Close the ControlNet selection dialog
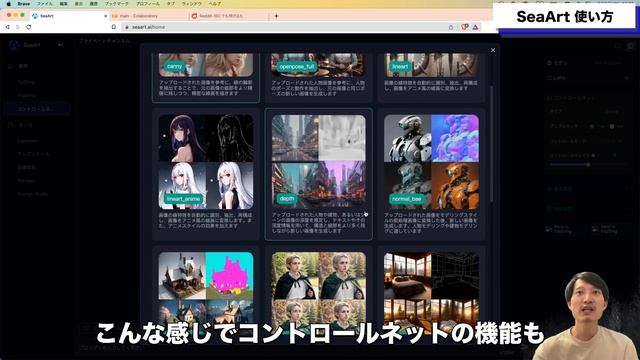 [x=493, y=50]
